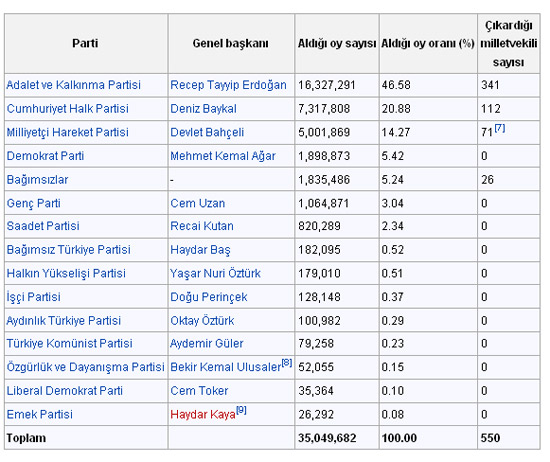Click the Aldığı oy oranı (%) header
Viewport: 550px width, 462px height.
[x=428, y=43]
